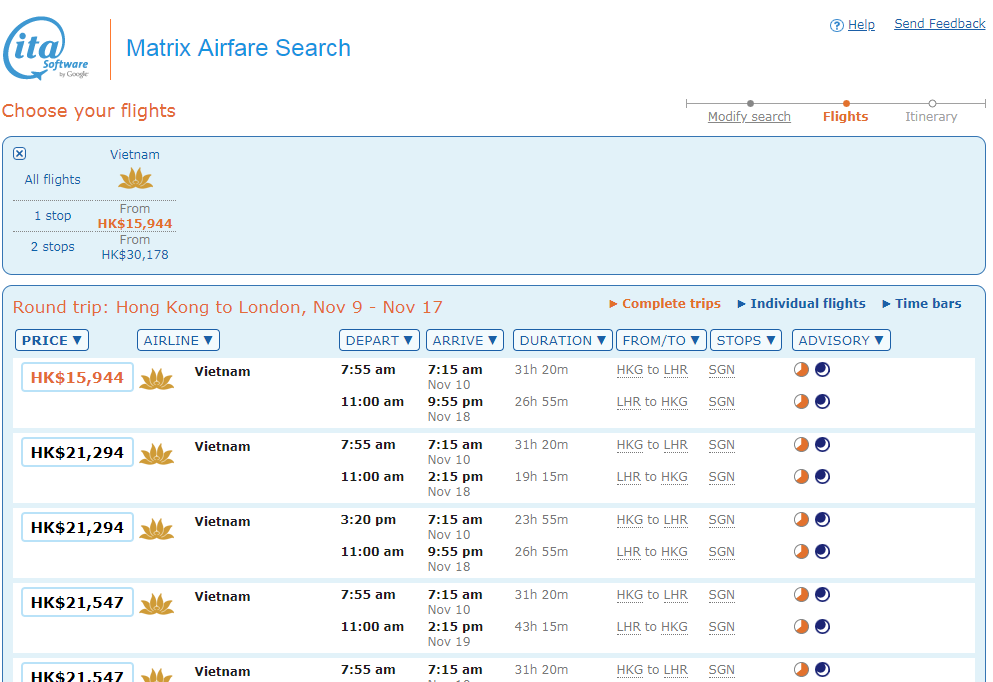Click orange long-layover advisory icon on first row
This screenshot has height=682, width=993.
(x=801, y=370)
